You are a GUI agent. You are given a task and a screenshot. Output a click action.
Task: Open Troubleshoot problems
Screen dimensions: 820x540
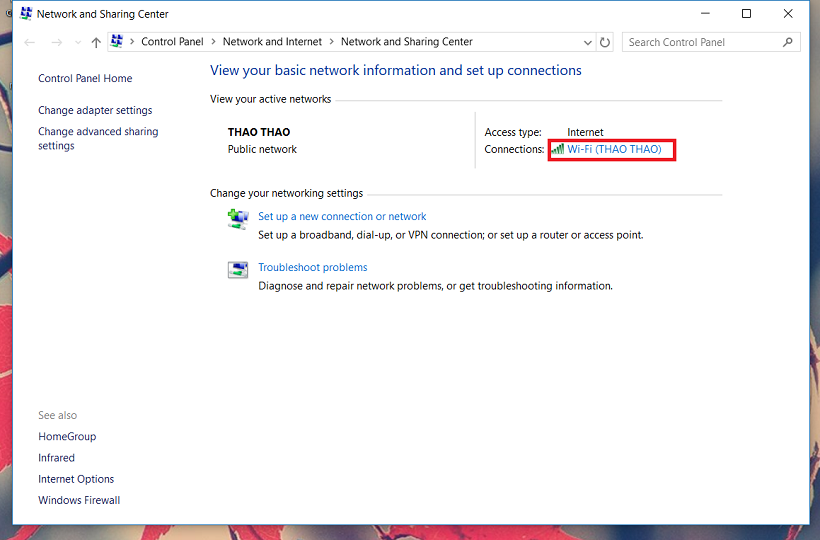(313, 268)
